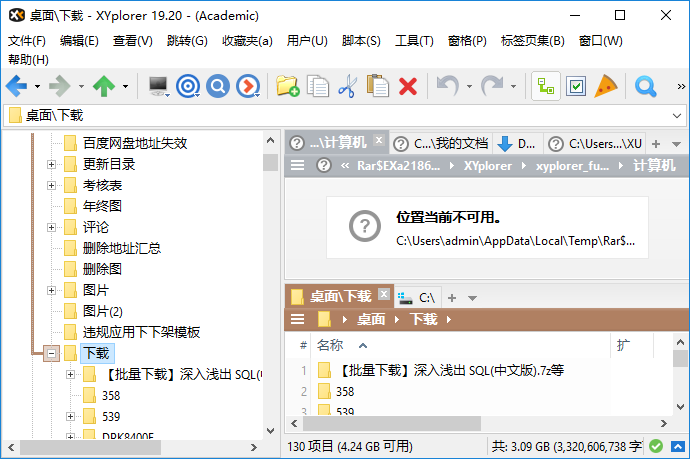Select 违规应用下下架模板 folder
This screenshot has height=459, width=690.
pyautogui.click(x=141, y=332)
